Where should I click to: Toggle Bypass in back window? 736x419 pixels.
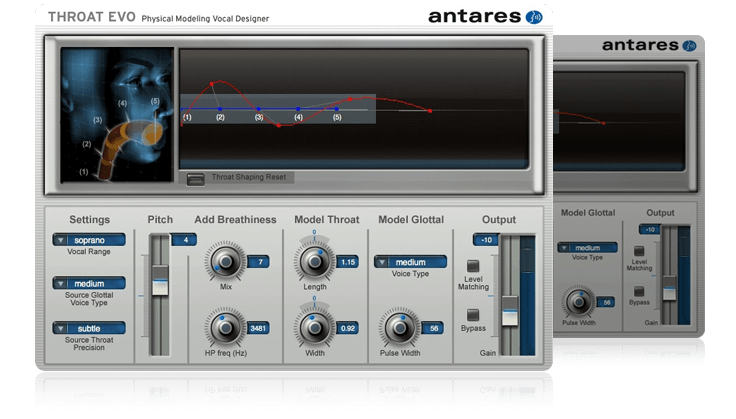[639, 291]
